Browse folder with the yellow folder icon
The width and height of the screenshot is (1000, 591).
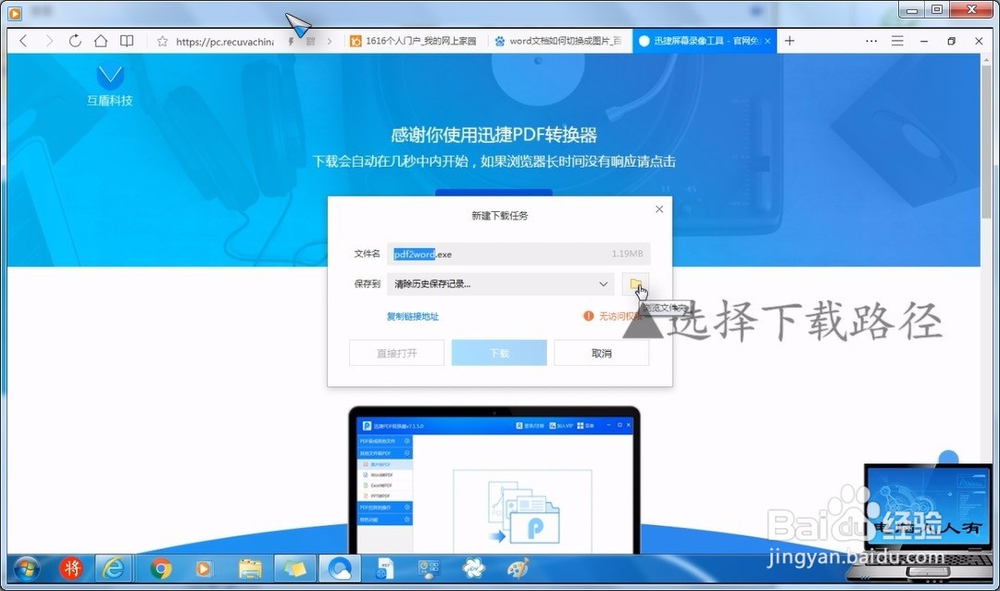pyautogui.click(x=635, y=284)
